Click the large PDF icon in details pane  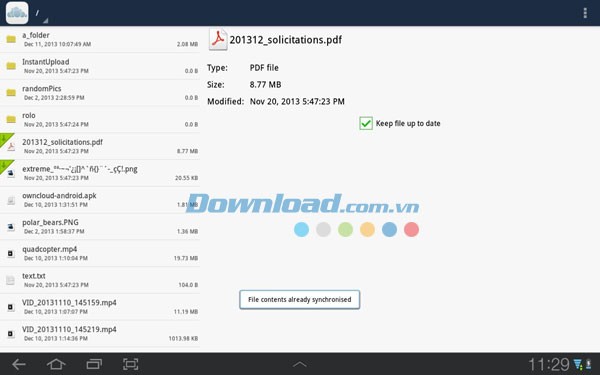tap(218, 39)
